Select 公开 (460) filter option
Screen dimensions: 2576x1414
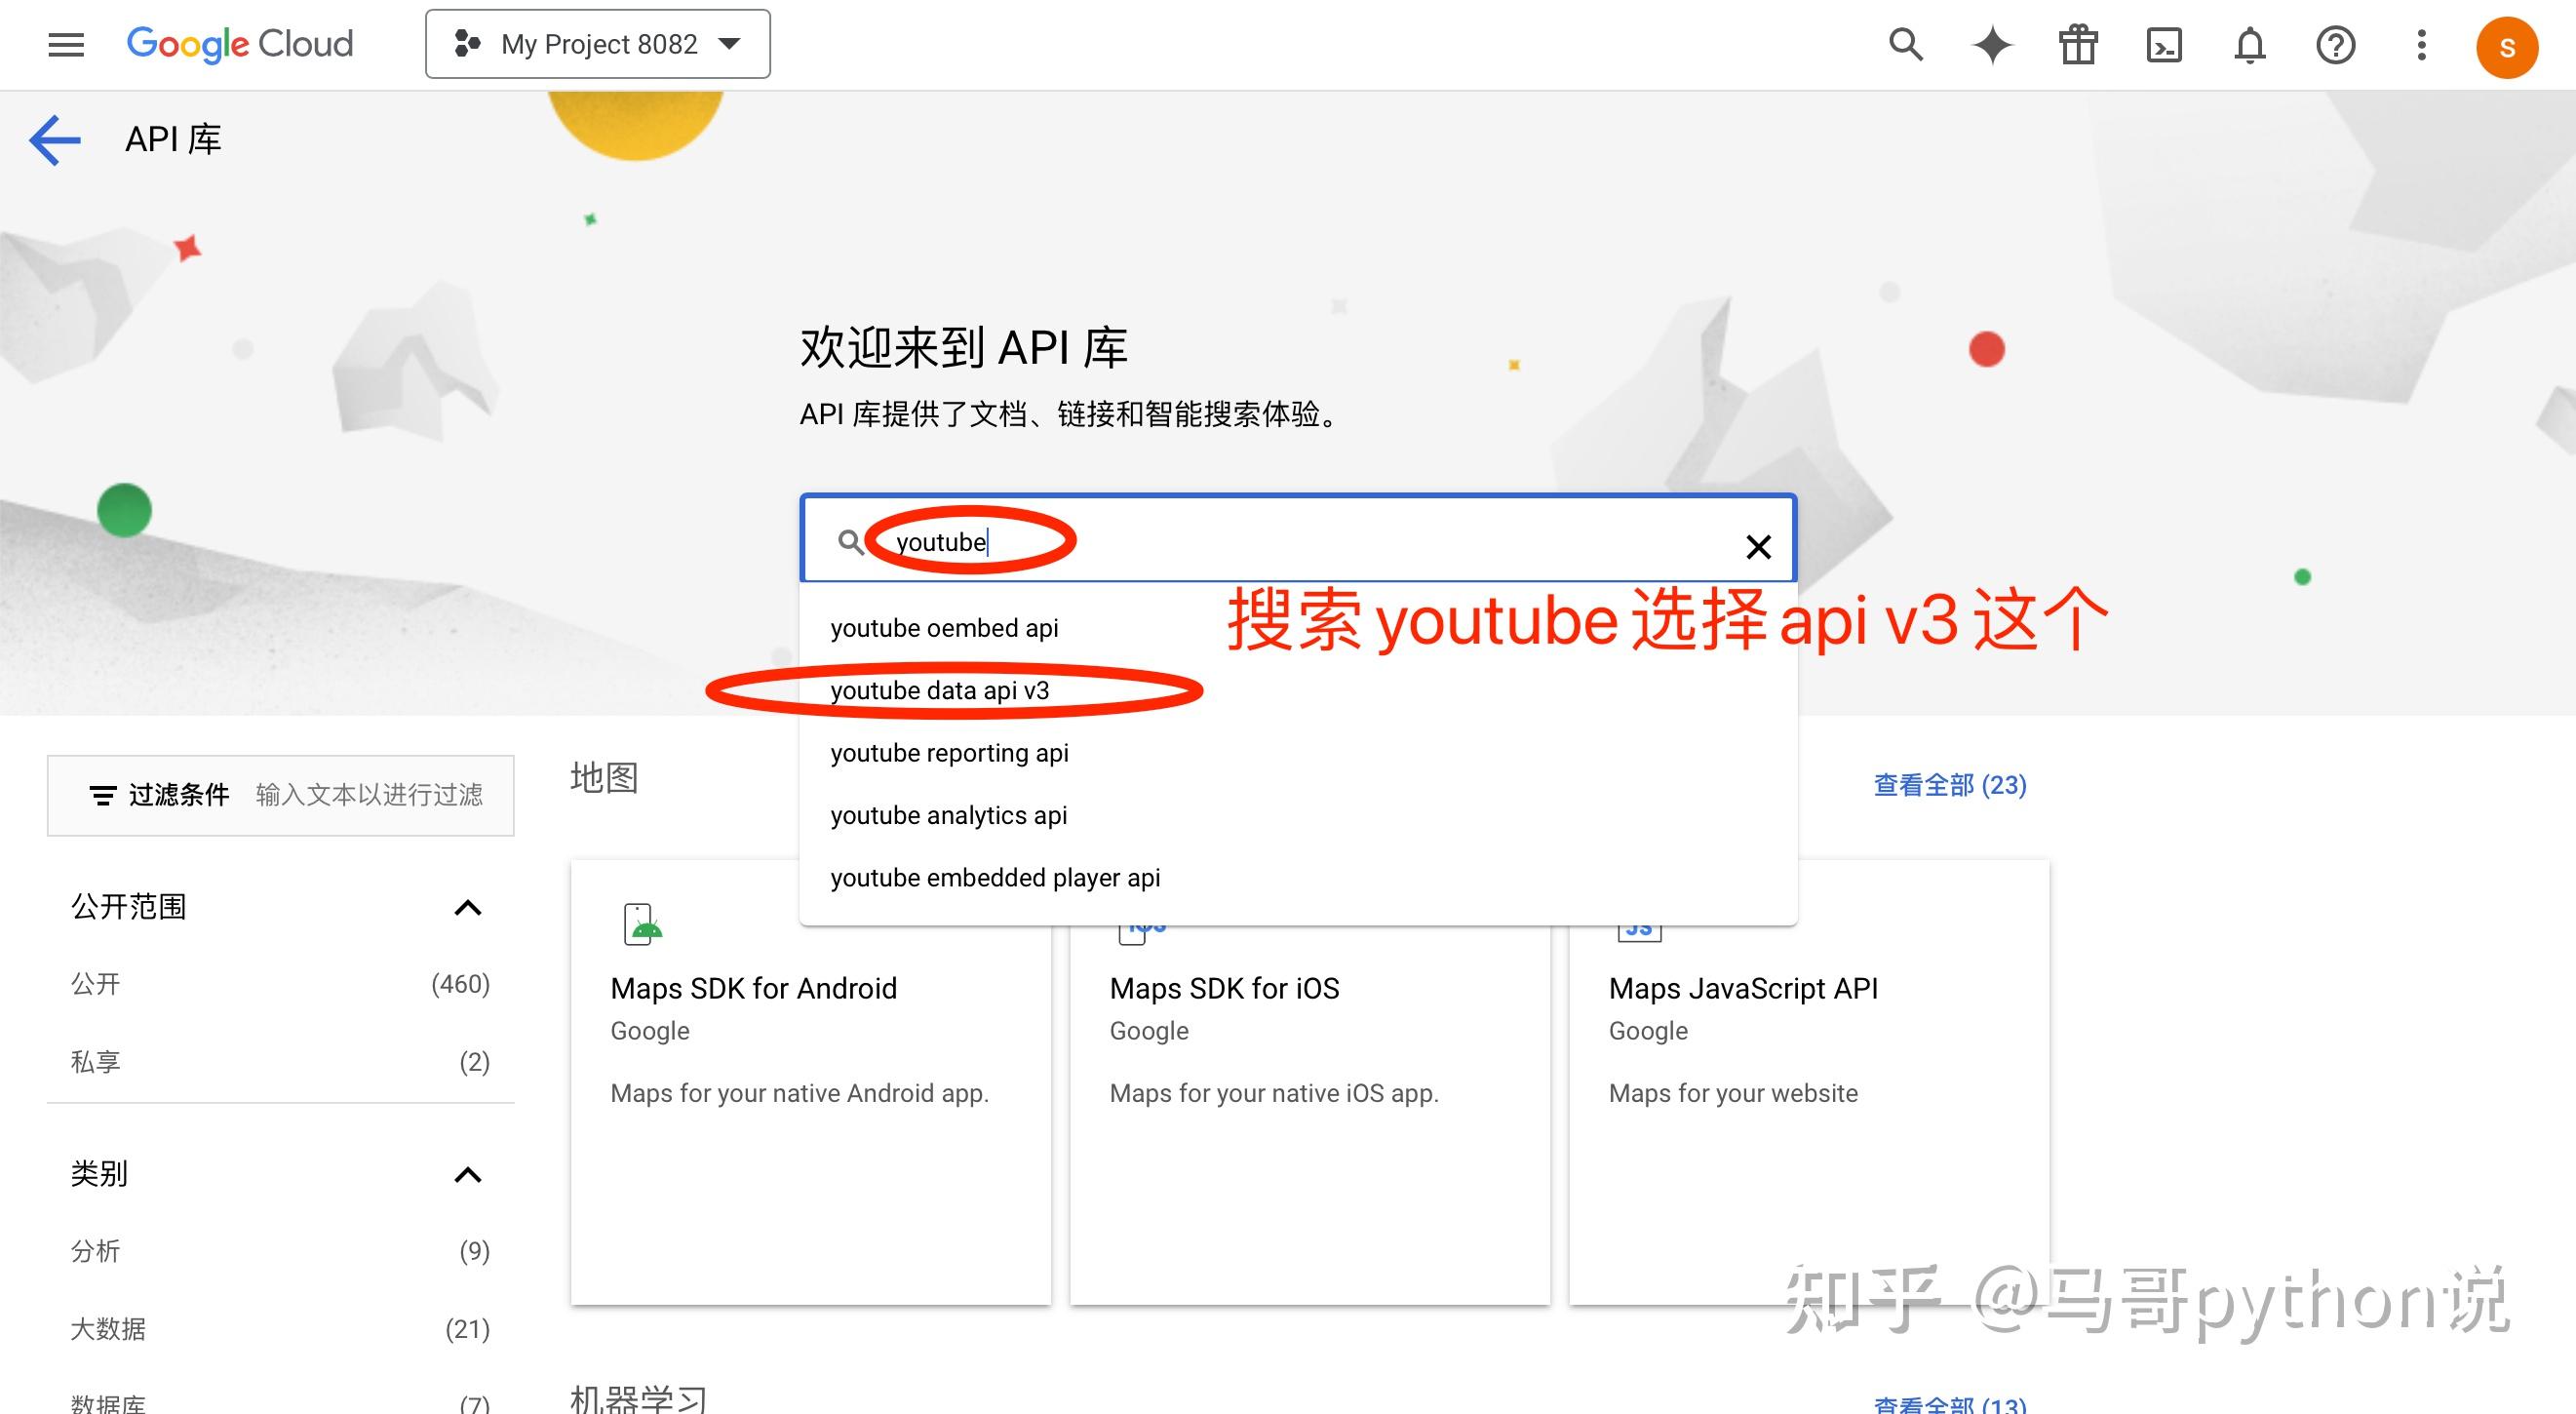pyautogui.click(x=95, y=984)
